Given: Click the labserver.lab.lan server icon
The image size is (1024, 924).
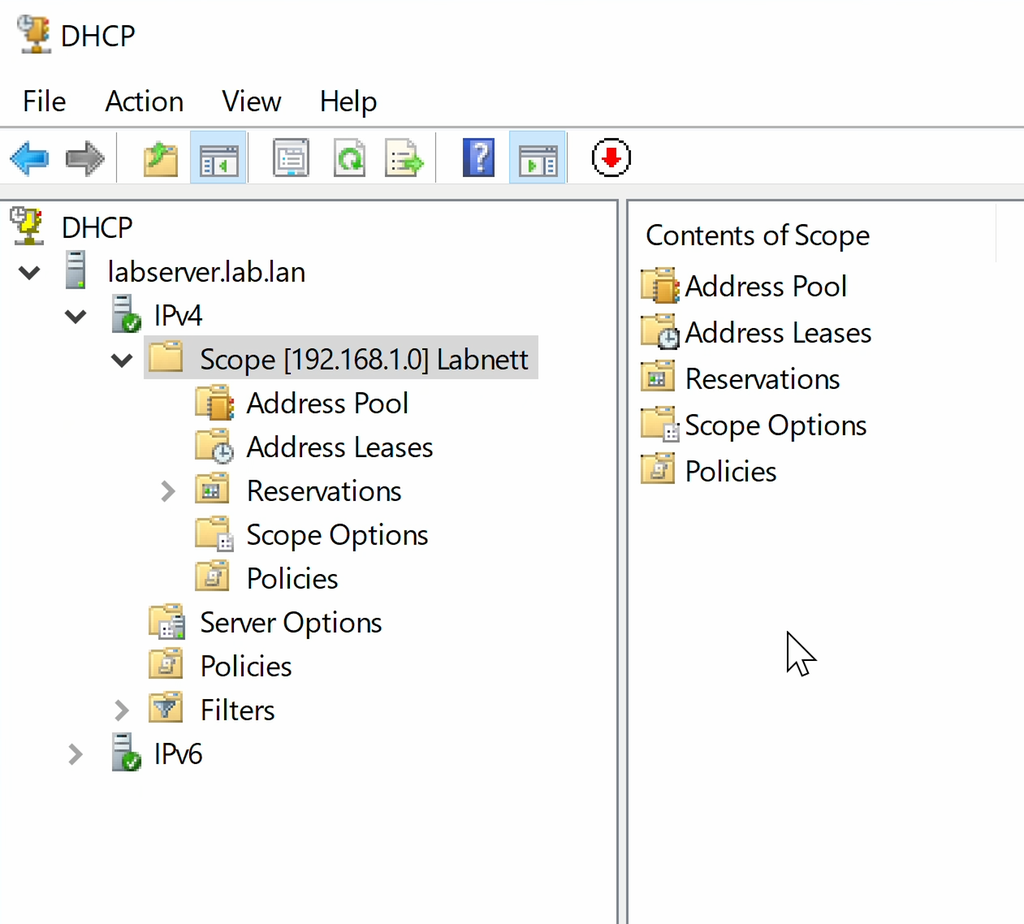Looking at the screenshot, I should pyautogui.click(x=76, y=270).
